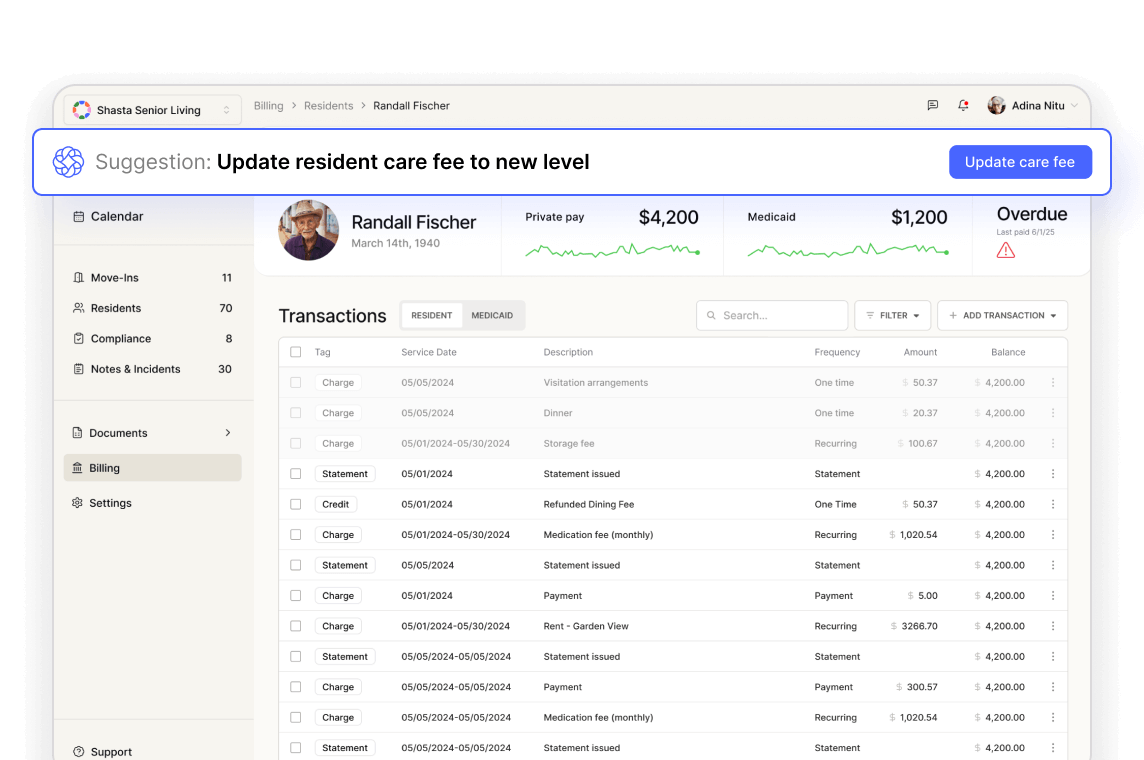Image resolution: width=1144 pixels, height=760 pixels.
Task: Check the Storage fee row checkbox
Action: tap(295, 444)
